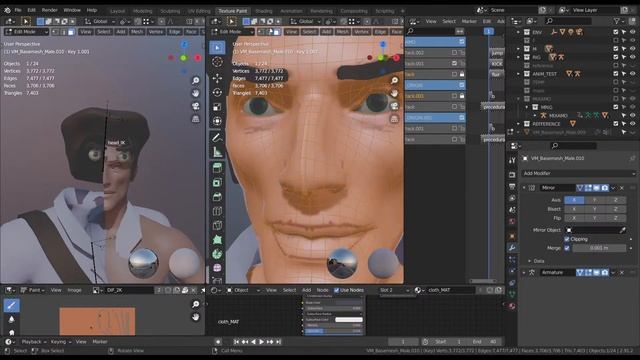This screenshot has height=360, width=640.
Task: Toggle Use Nodes checkbox
Action: tap(336, 290)
